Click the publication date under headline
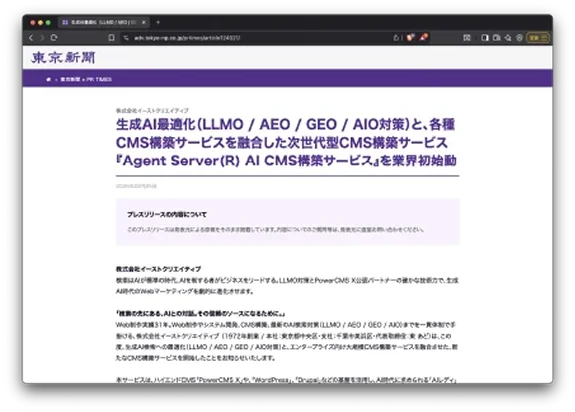The height and width of the screenshot is (412, 575). pos(136,186)
